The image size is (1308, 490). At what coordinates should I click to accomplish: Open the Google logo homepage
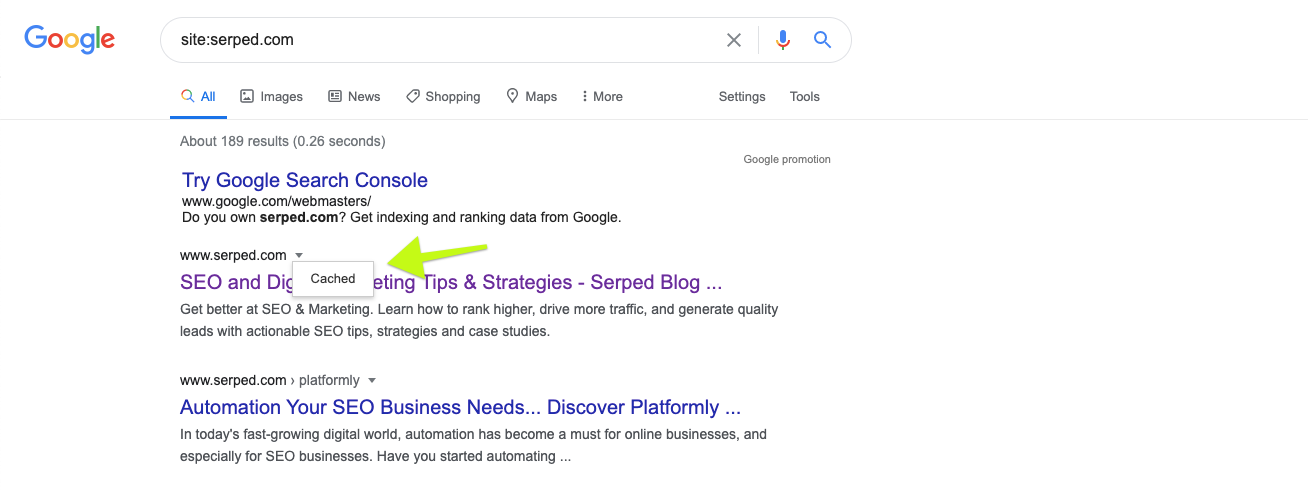70,39
